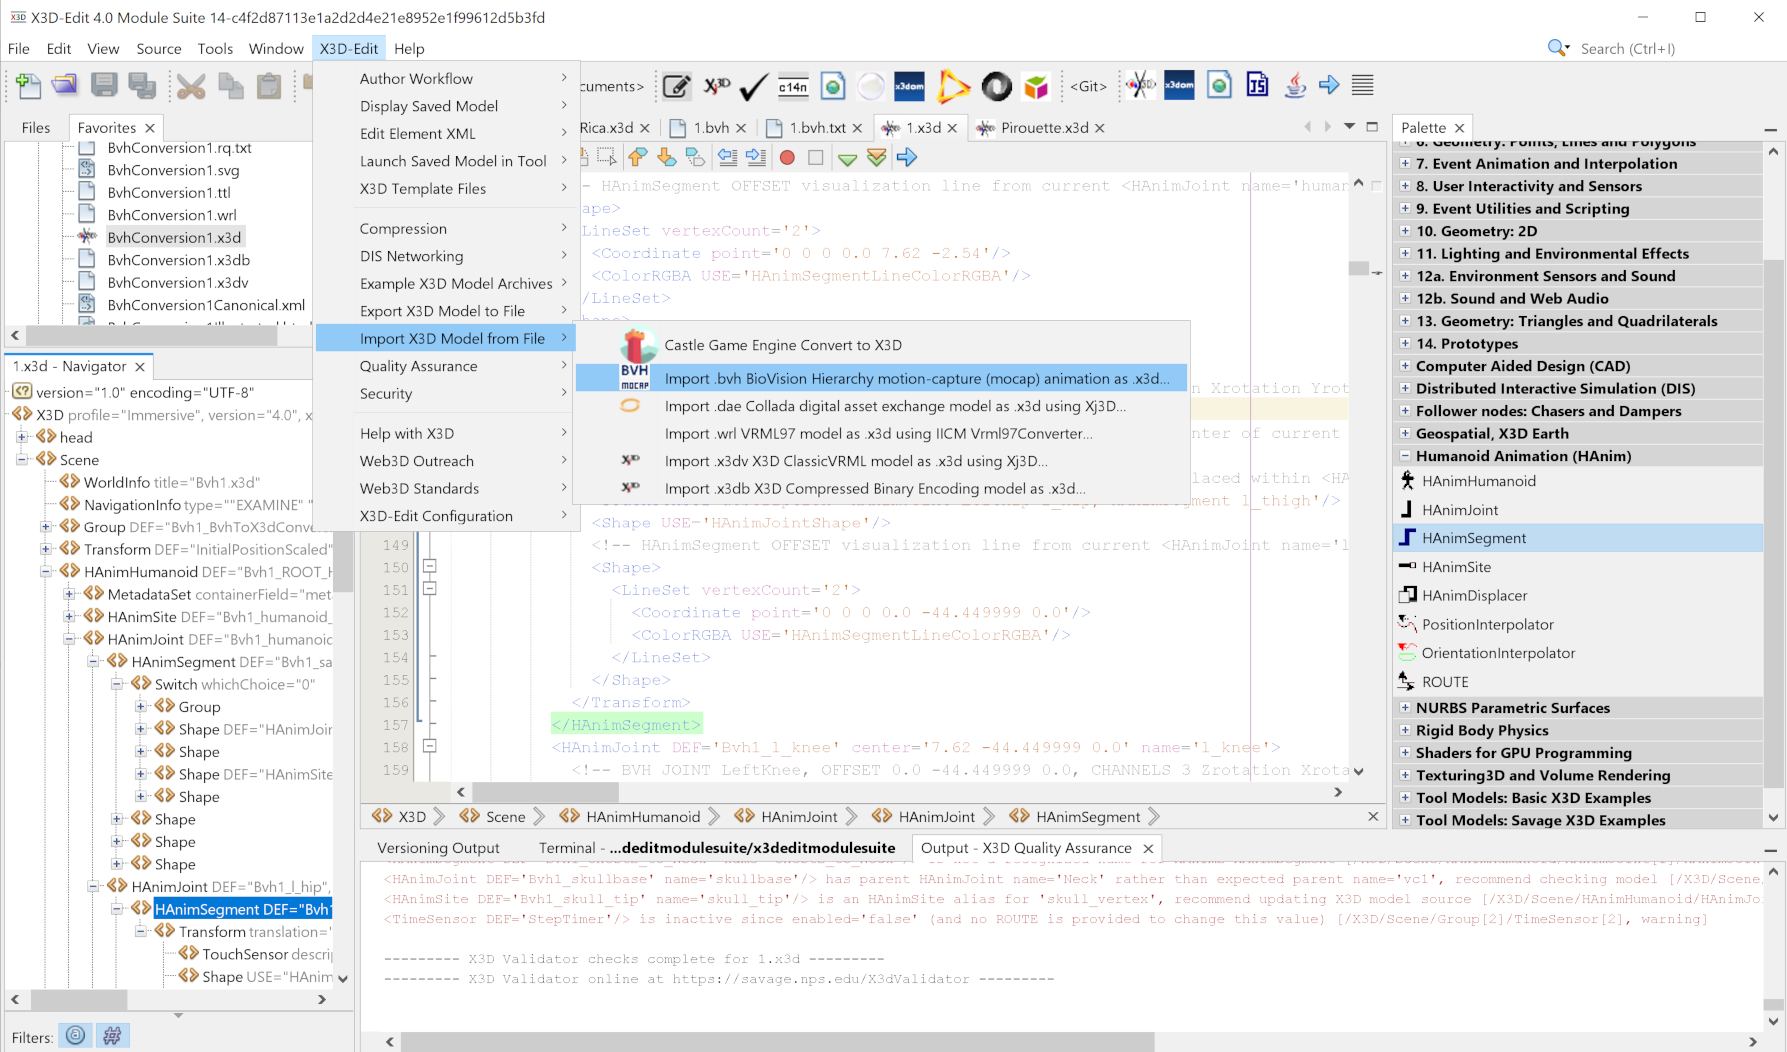Viewport: 1787px width, 1052px height.
Task: Select the HAnimHumanoid palette node
Action: pyautogui.click(x=1478, y=481)
